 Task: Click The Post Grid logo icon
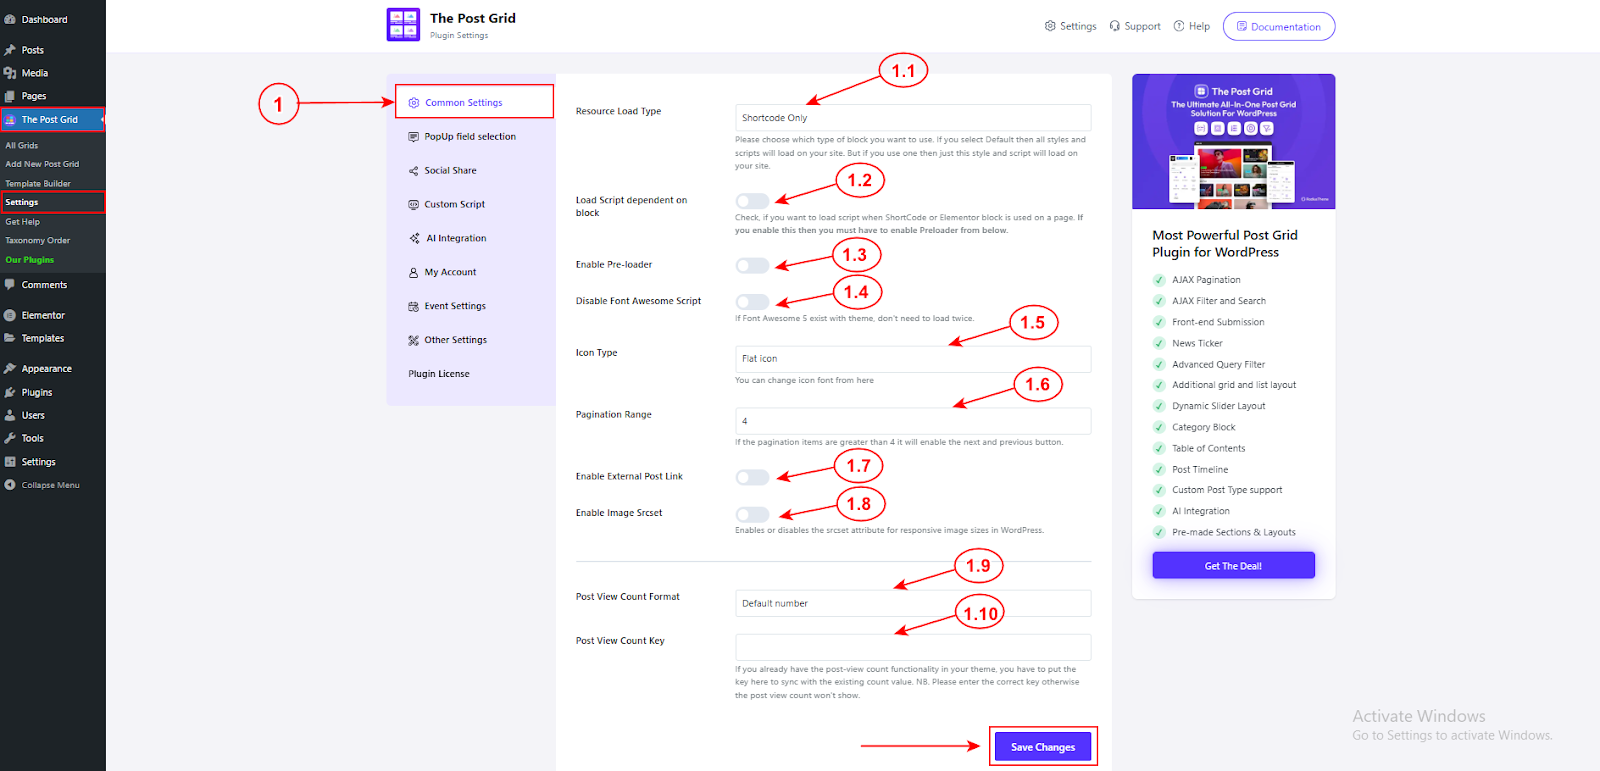point(403,25)
